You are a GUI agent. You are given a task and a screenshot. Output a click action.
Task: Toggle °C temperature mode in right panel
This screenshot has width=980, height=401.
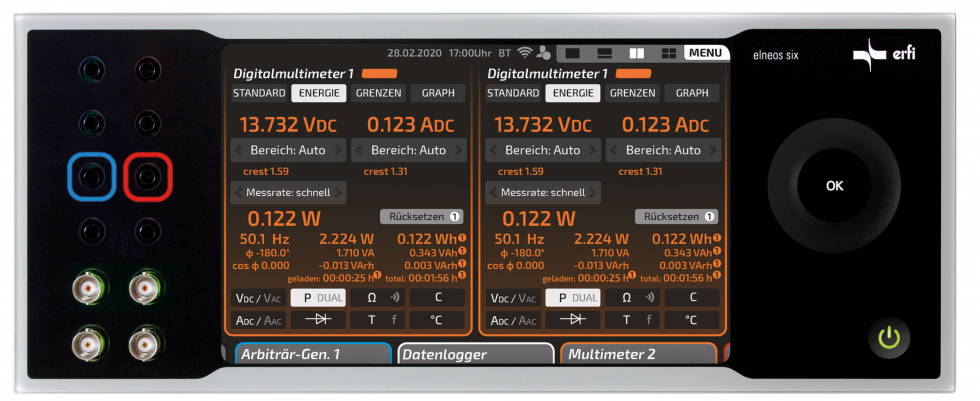(x=691, y=320)
